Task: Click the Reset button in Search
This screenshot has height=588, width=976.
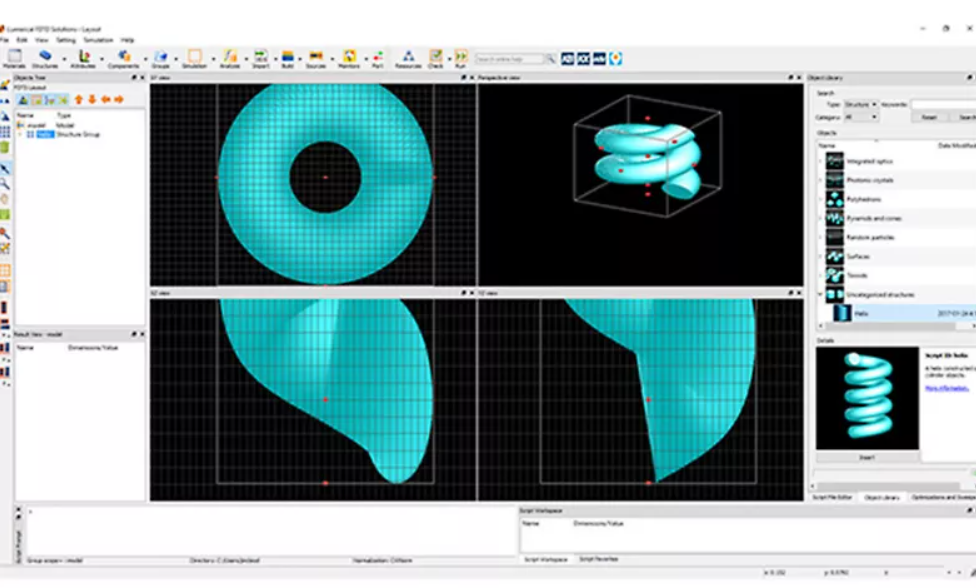Action: pyautogui.click(x=928, y=117)
